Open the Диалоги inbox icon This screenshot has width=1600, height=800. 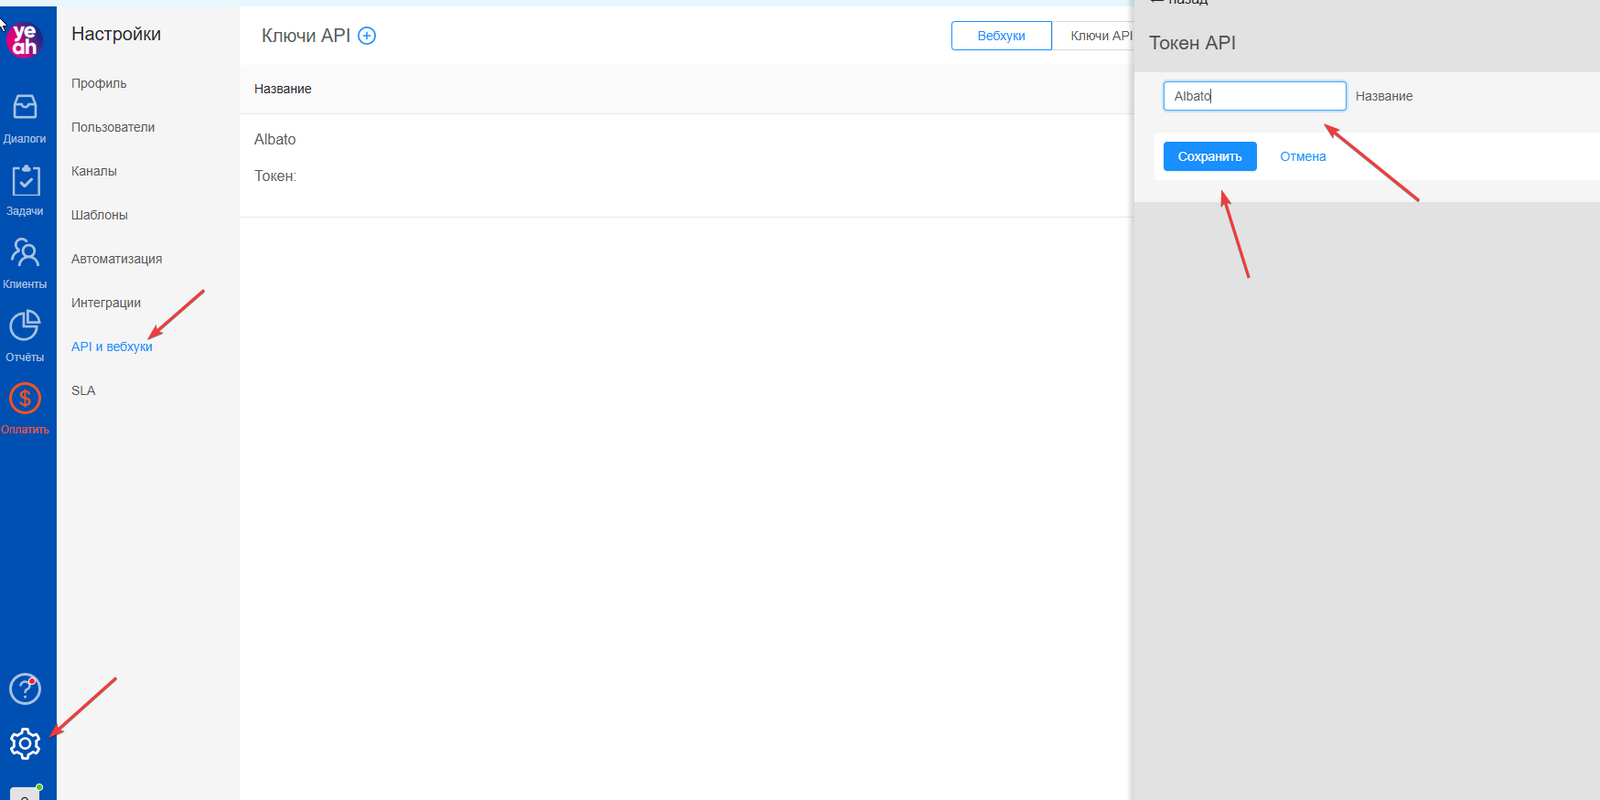(25, 108)
